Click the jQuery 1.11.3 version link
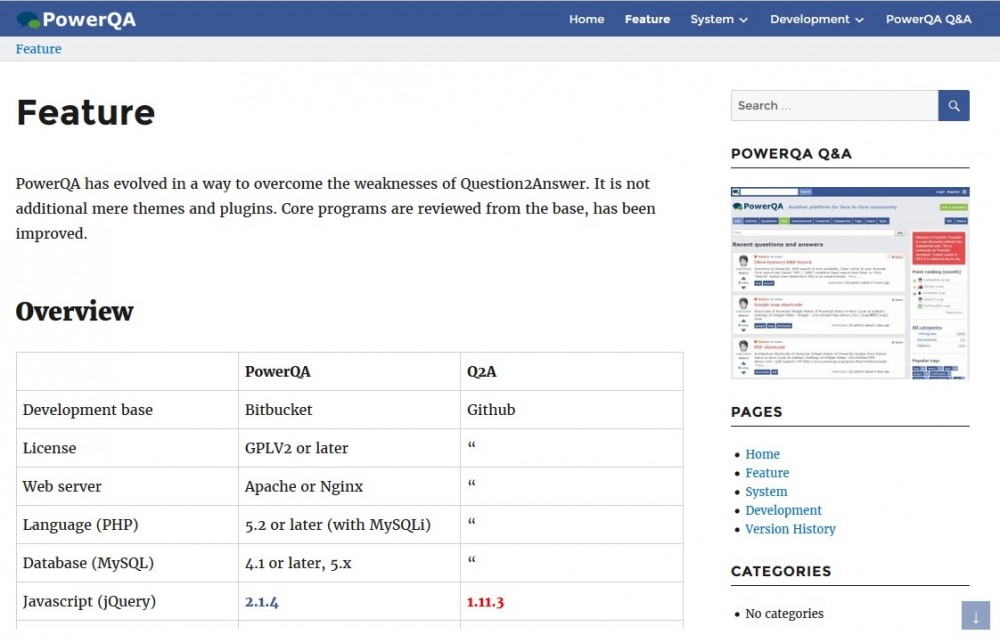Viewport: 1000px width, 643px height. tap(485, 602)
